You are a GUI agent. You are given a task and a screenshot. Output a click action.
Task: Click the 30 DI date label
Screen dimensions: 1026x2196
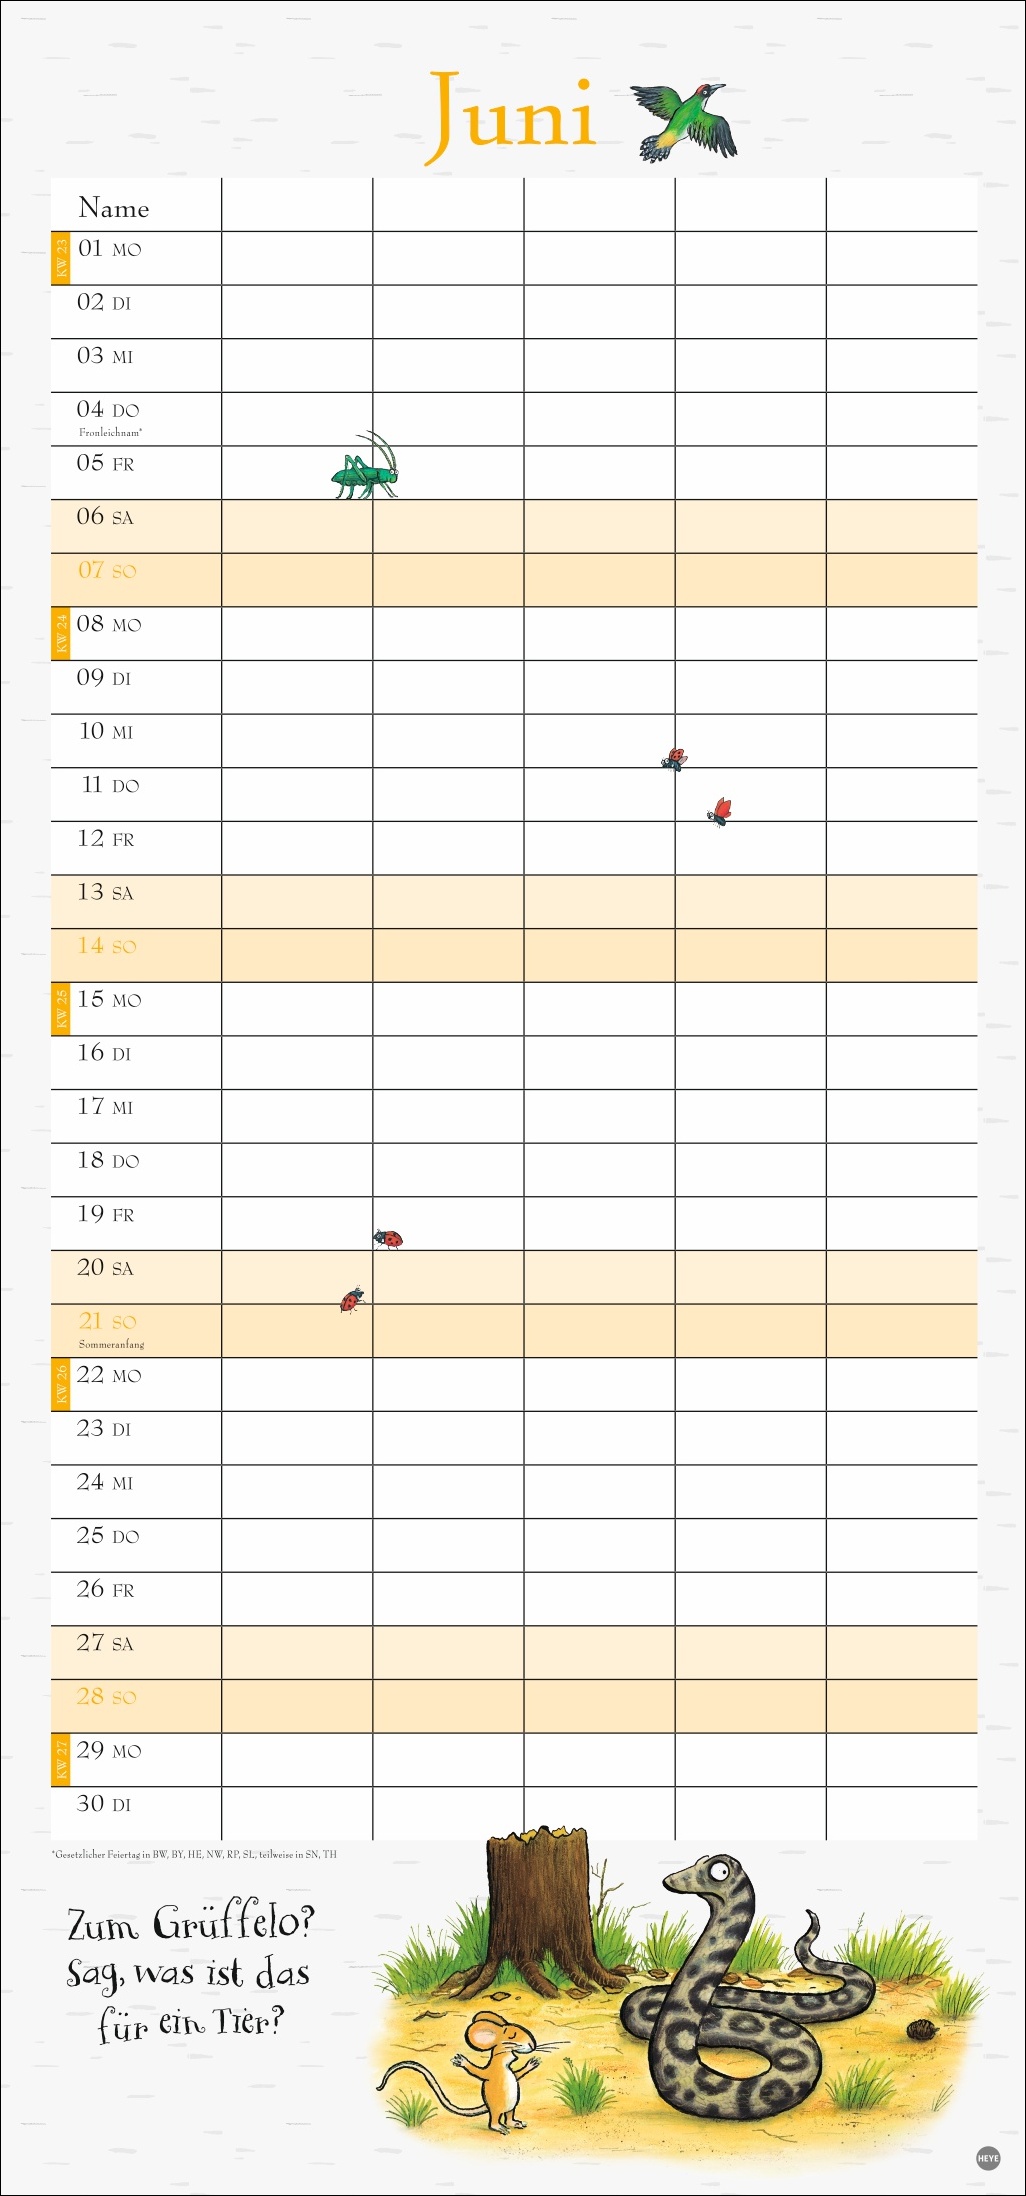[x=104, y=1804]
